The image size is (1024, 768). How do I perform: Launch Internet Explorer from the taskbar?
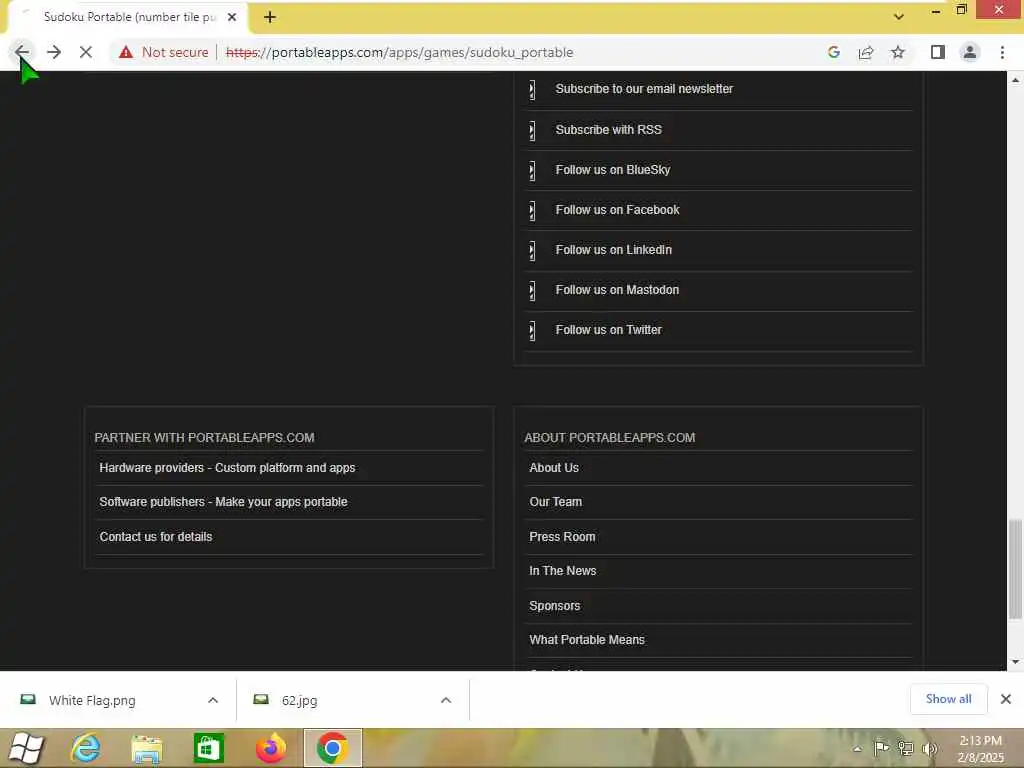pyautogui.click(x=86, y=748)
